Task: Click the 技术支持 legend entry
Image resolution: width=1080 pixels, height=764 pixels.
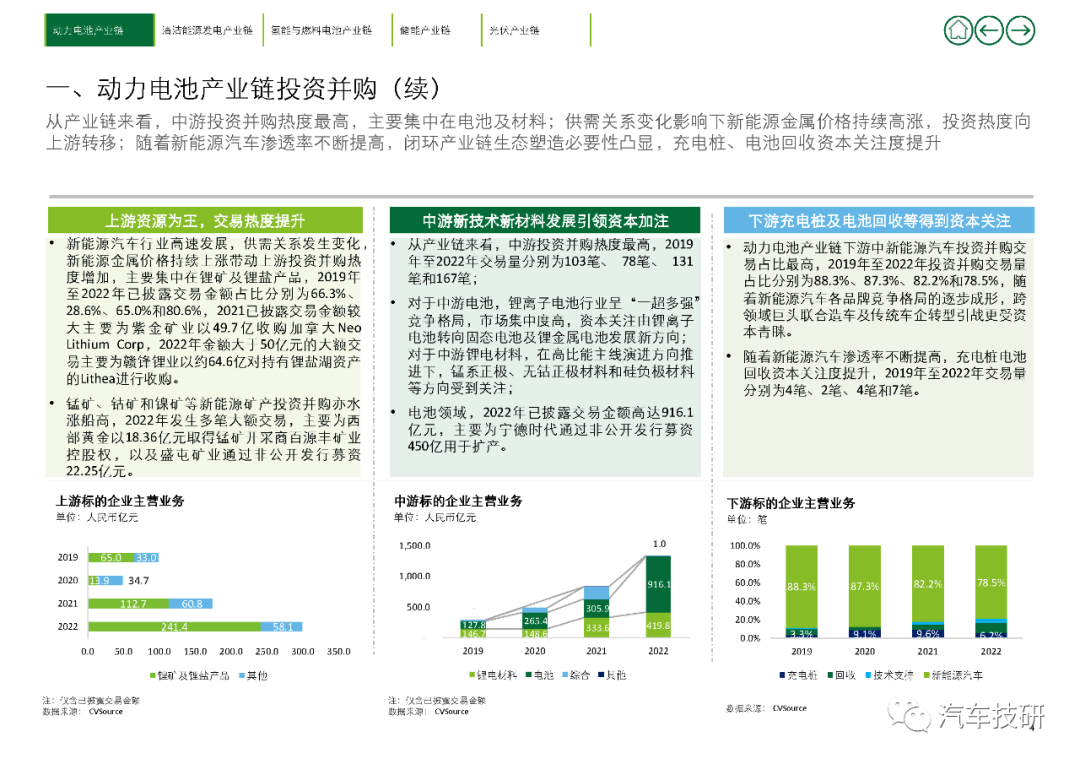Action: coord(889,675)
